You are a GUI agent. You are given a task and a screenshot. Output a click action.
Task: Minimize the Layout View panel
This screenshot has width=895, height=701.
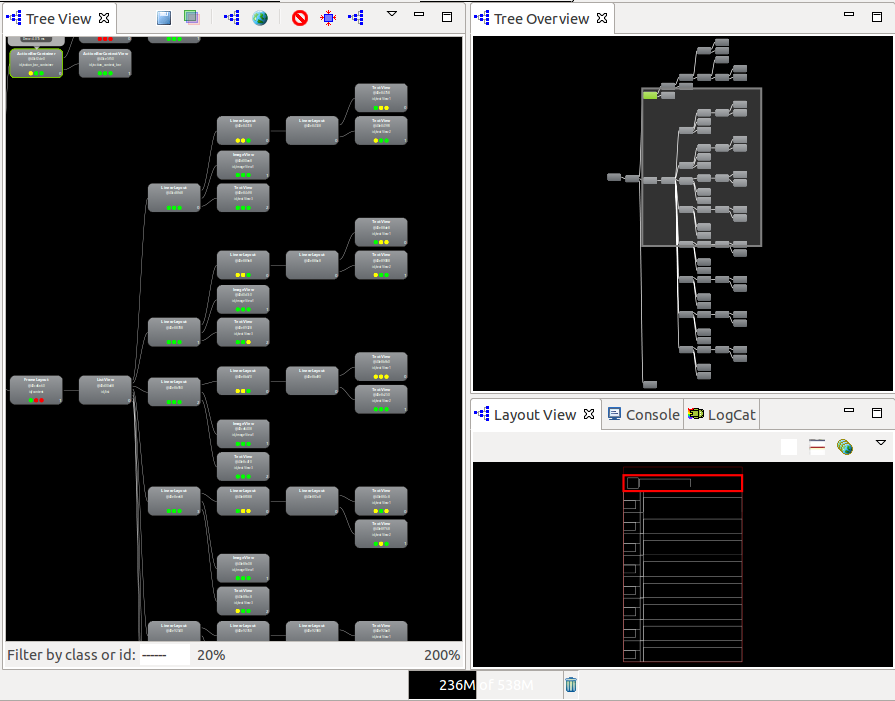(849, 410)
